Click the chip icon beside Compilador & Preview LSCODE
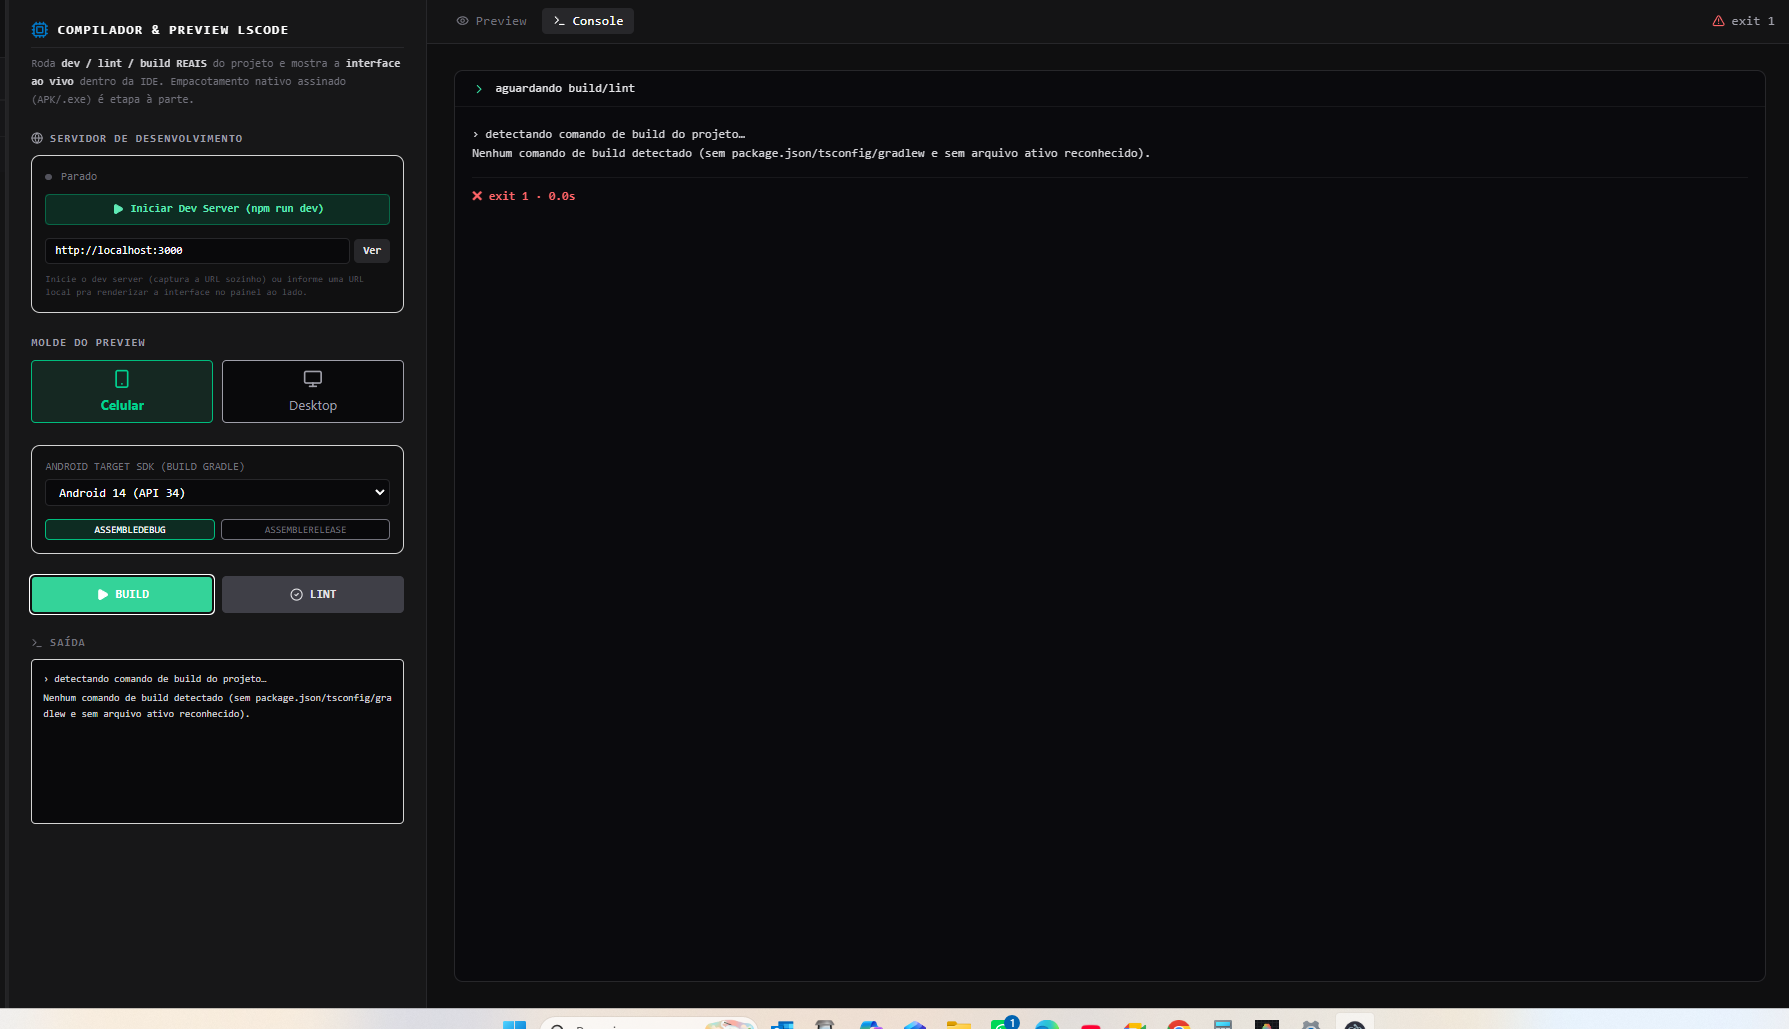The width and height of the screenshot is (1789, 1029). point(40,30)
